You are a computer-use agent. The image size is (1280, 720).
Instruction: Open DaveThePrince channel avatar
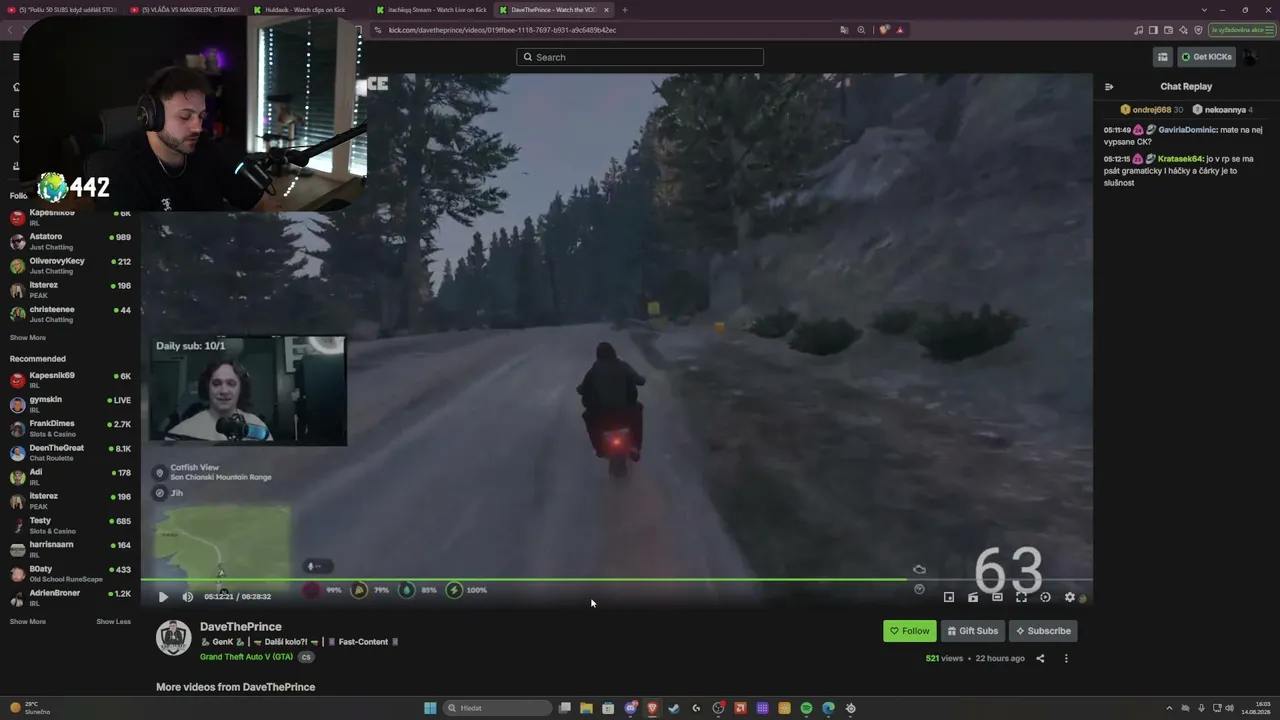(x=173, y=638)
